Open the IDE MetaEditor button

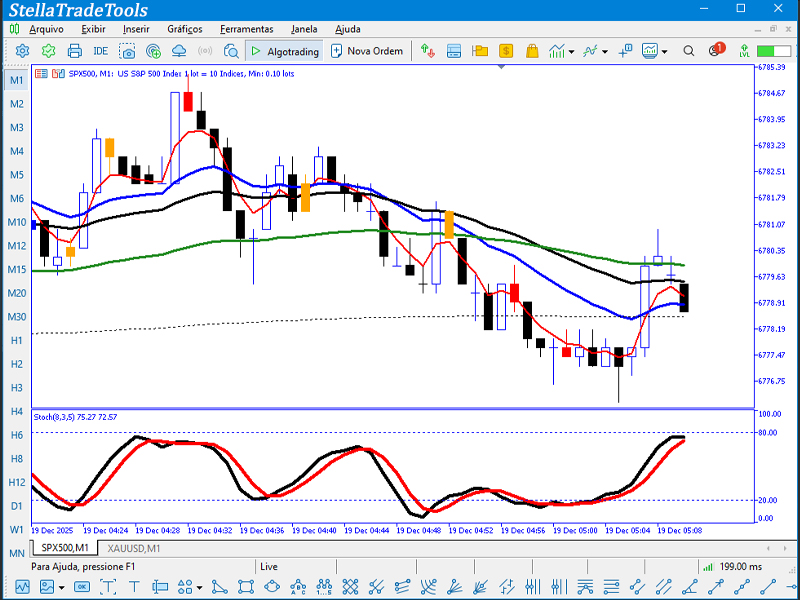101,51
